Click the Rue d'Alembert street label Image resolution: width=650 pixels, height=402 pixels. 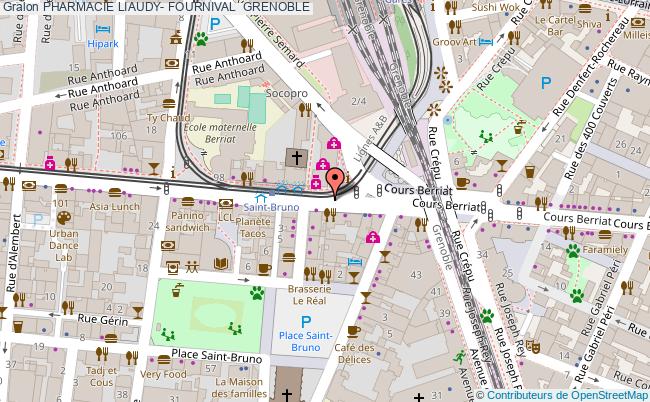[x=13, y=253]
